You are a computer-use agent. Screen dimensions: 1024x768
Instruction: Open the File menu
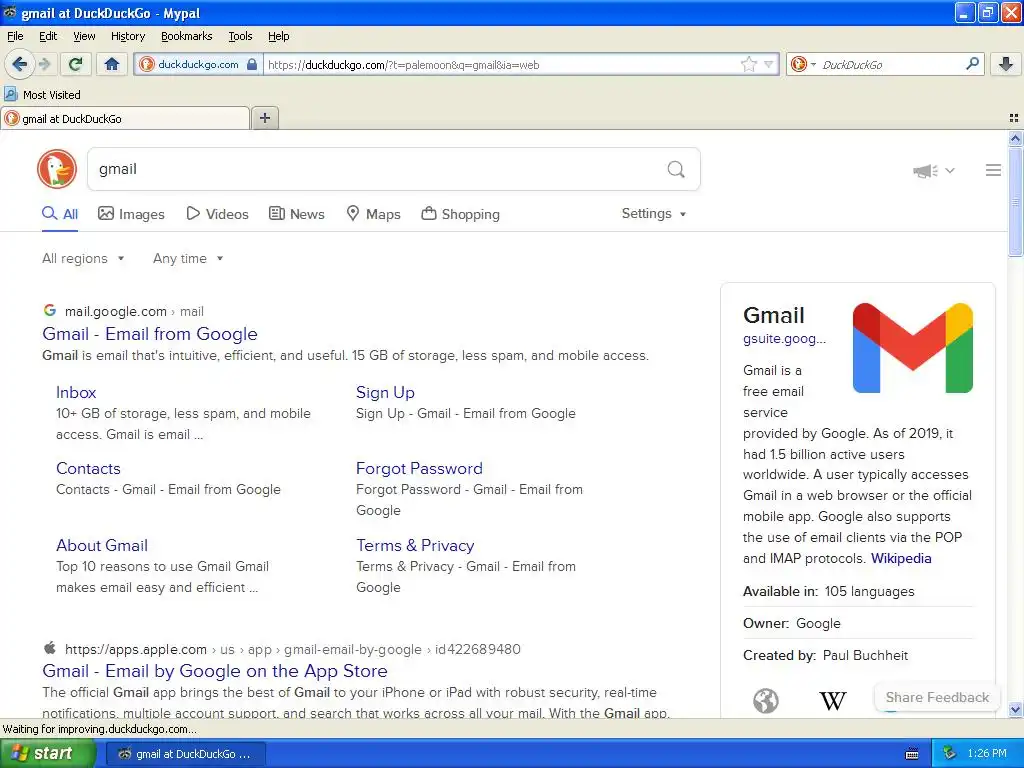(15, 36)
